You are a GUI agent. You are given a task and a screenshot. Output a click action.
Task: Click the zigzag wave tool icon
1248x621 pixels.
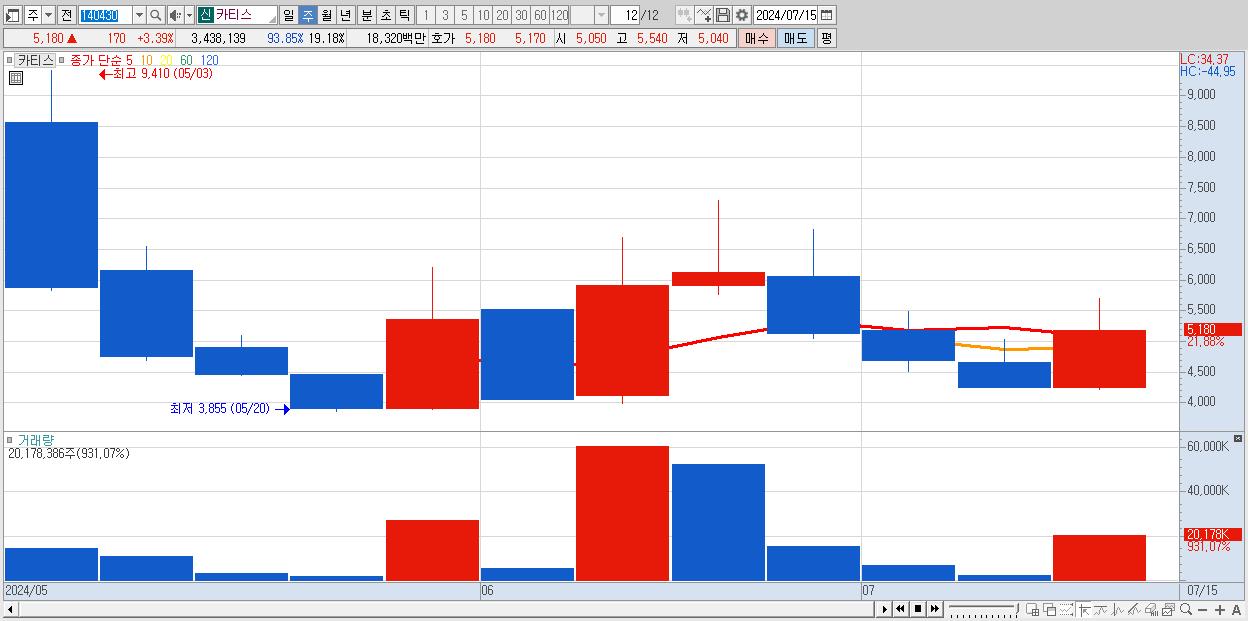pyautogui.click(x=1118, y=609)
